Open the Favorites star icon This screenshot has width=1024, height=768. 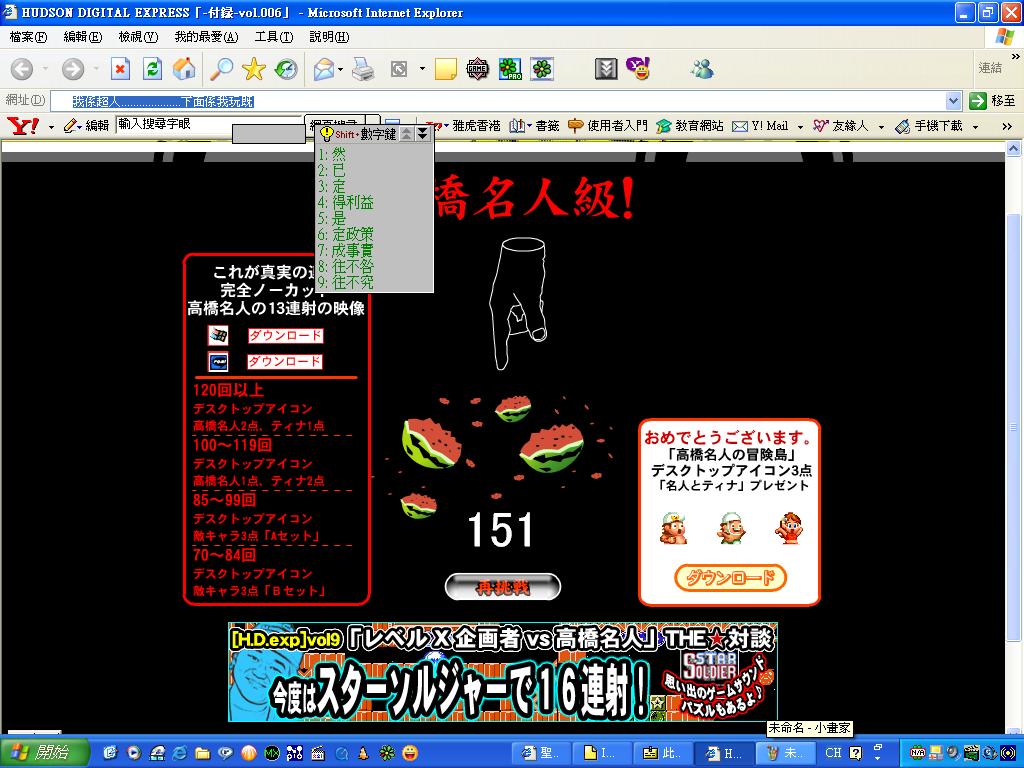tap(253, 69)
